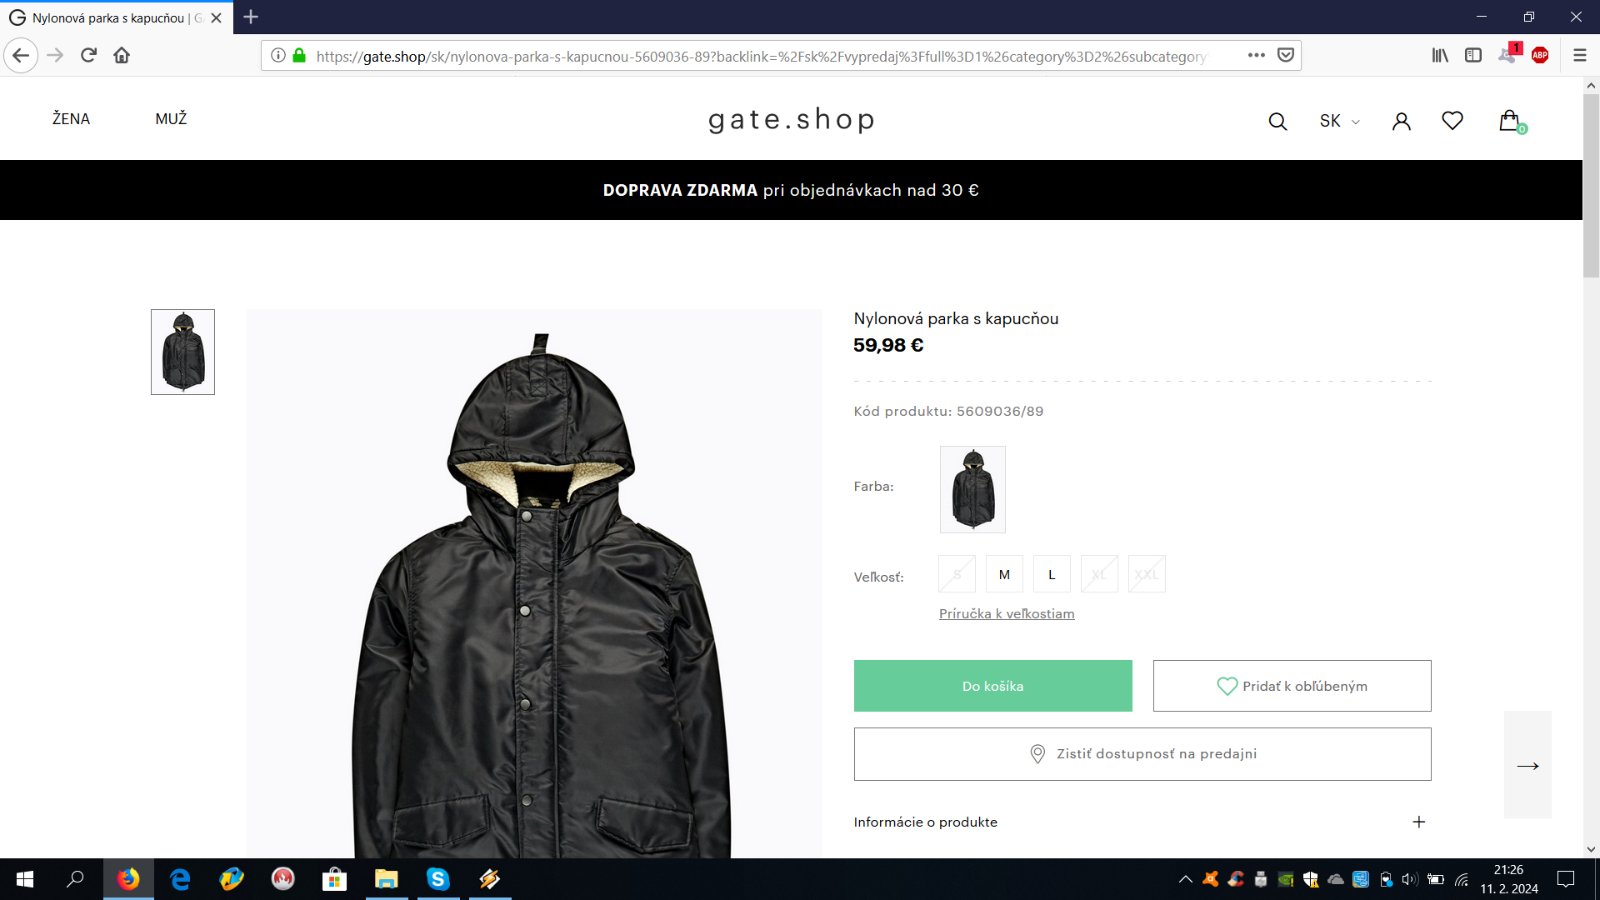Click the Do košíka button
Screen dimensions: 1600x900
tap(993, 686)
